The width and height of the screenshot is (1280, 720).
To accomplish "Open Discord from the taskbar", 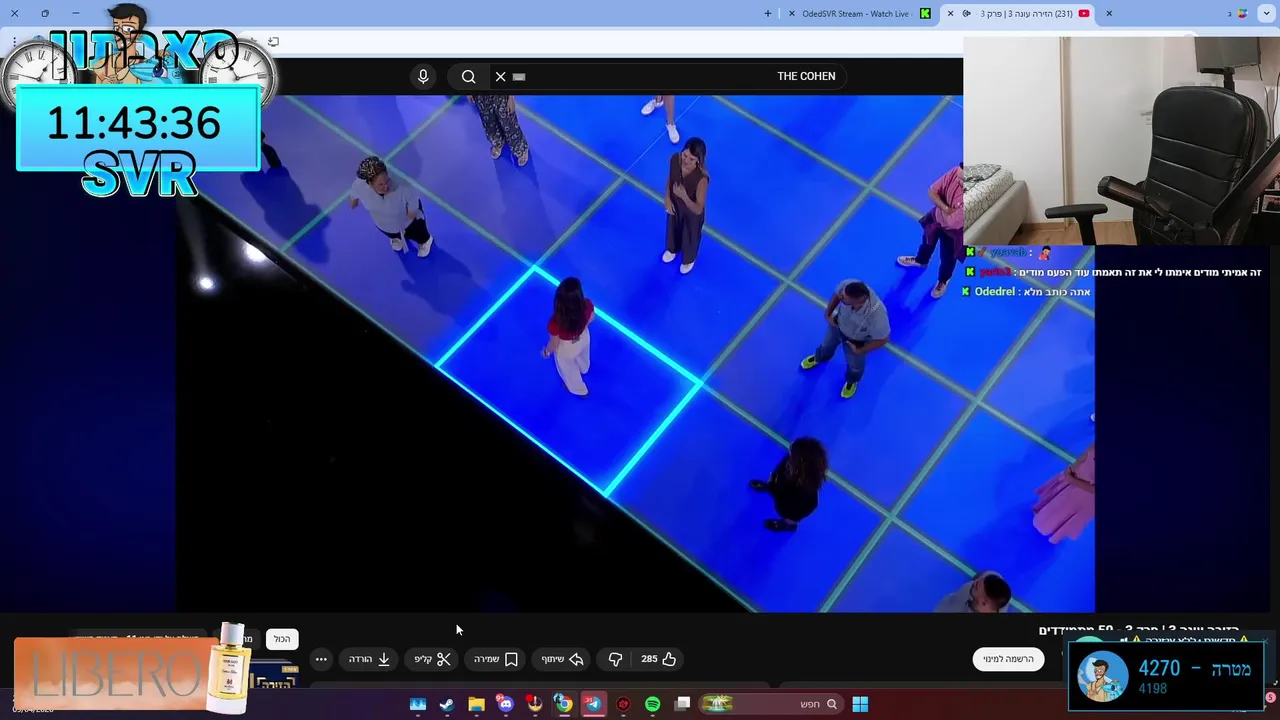I will pyautogui.click(x=506, y=704).
